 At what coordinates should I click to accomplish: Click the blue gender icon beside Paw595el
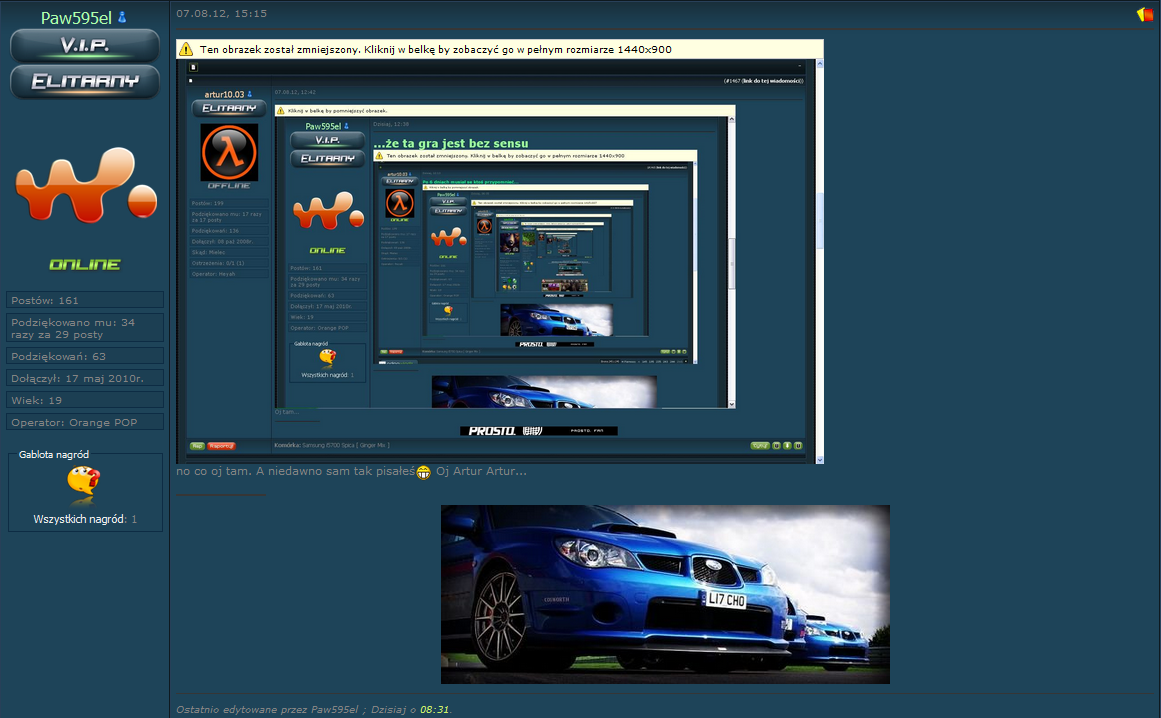(123, 18)
